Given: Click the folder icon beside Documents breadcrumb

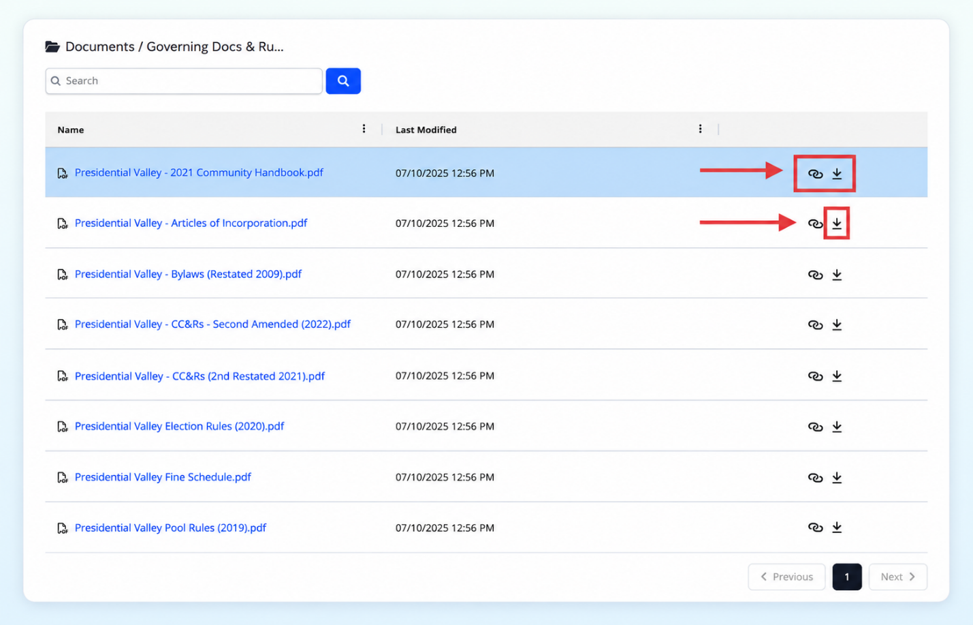Looking at the screenshot, I should (52, 47).
